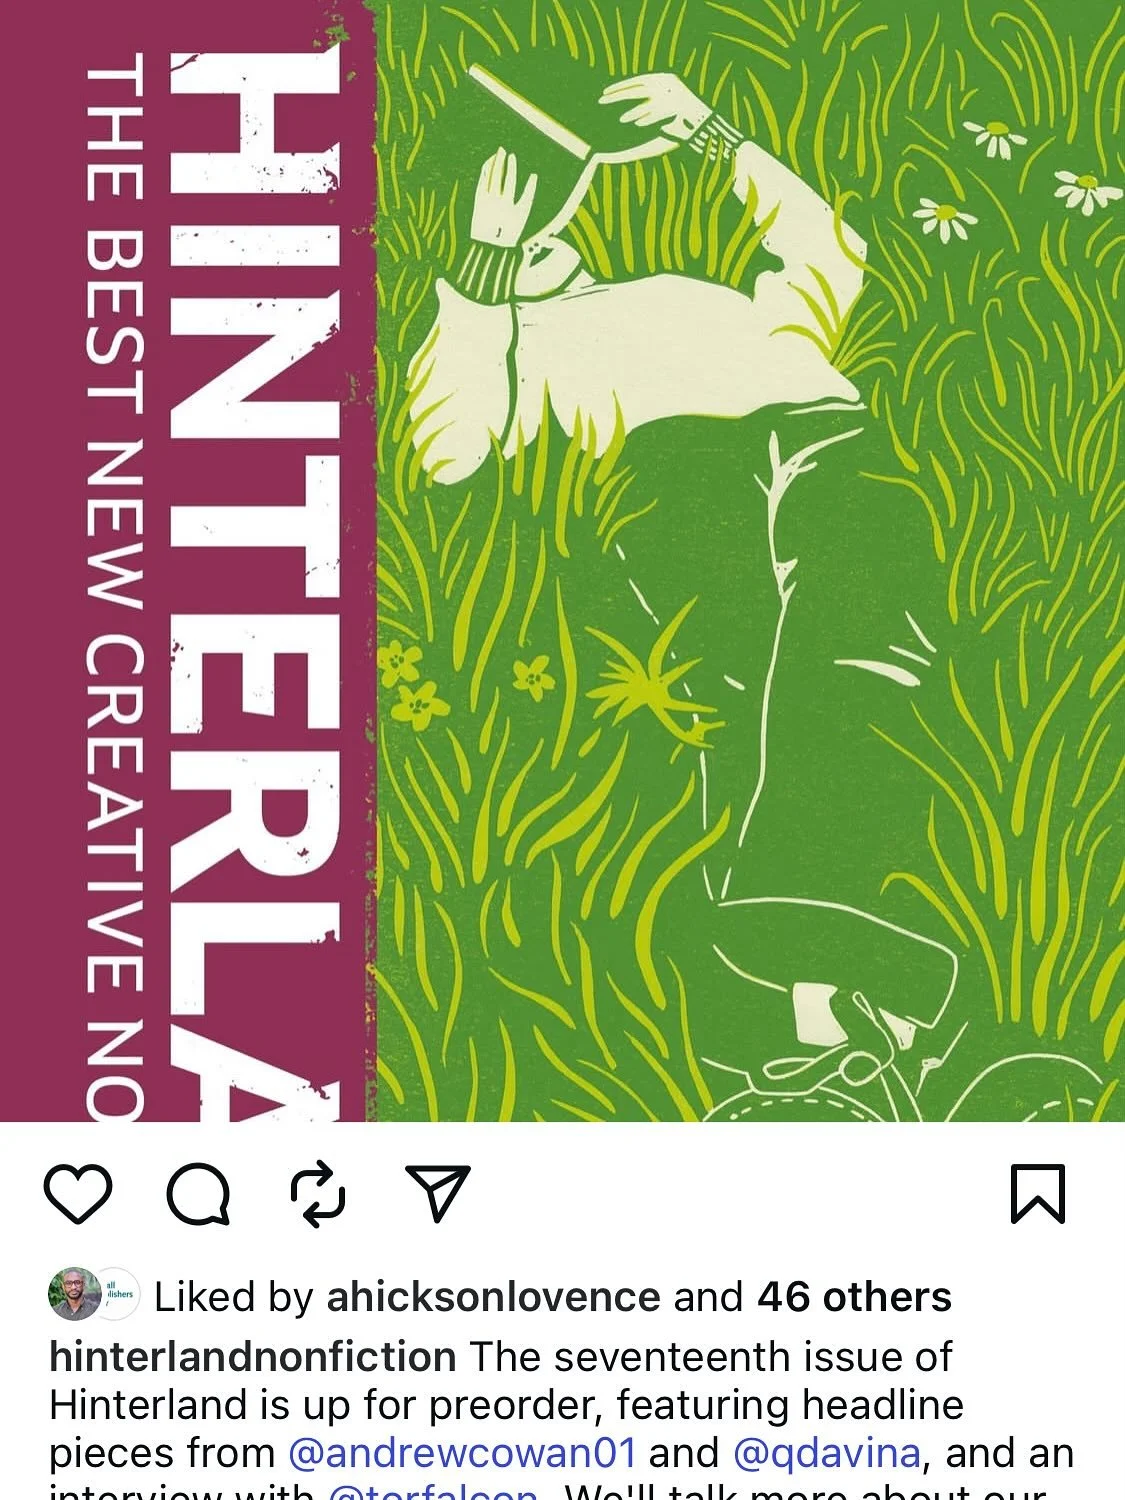Open comments via the speech bubble icon

tap(198, 1194)
